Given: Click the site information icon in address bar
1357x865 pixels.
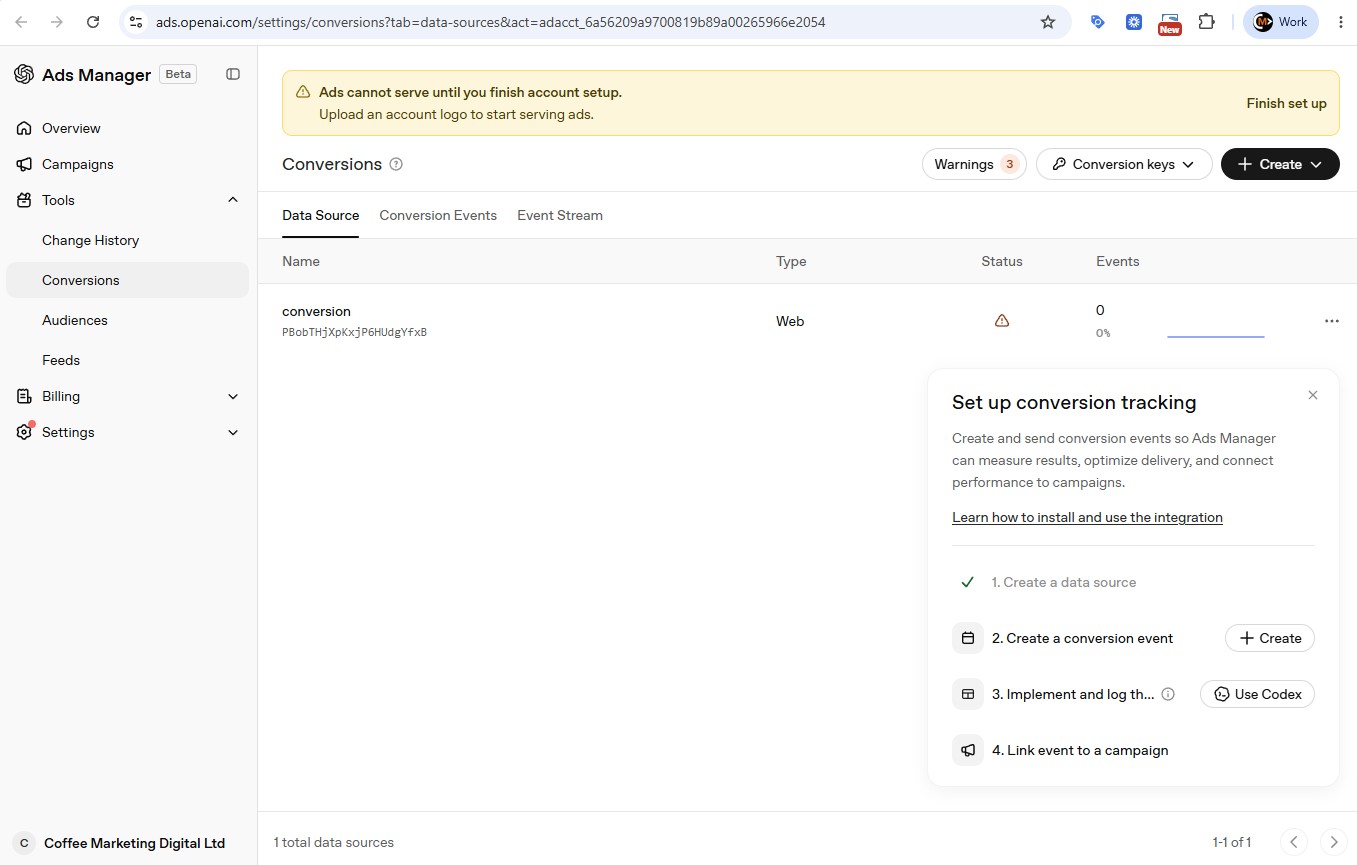Looking at the screenshot, I should [x=136, y=22].
